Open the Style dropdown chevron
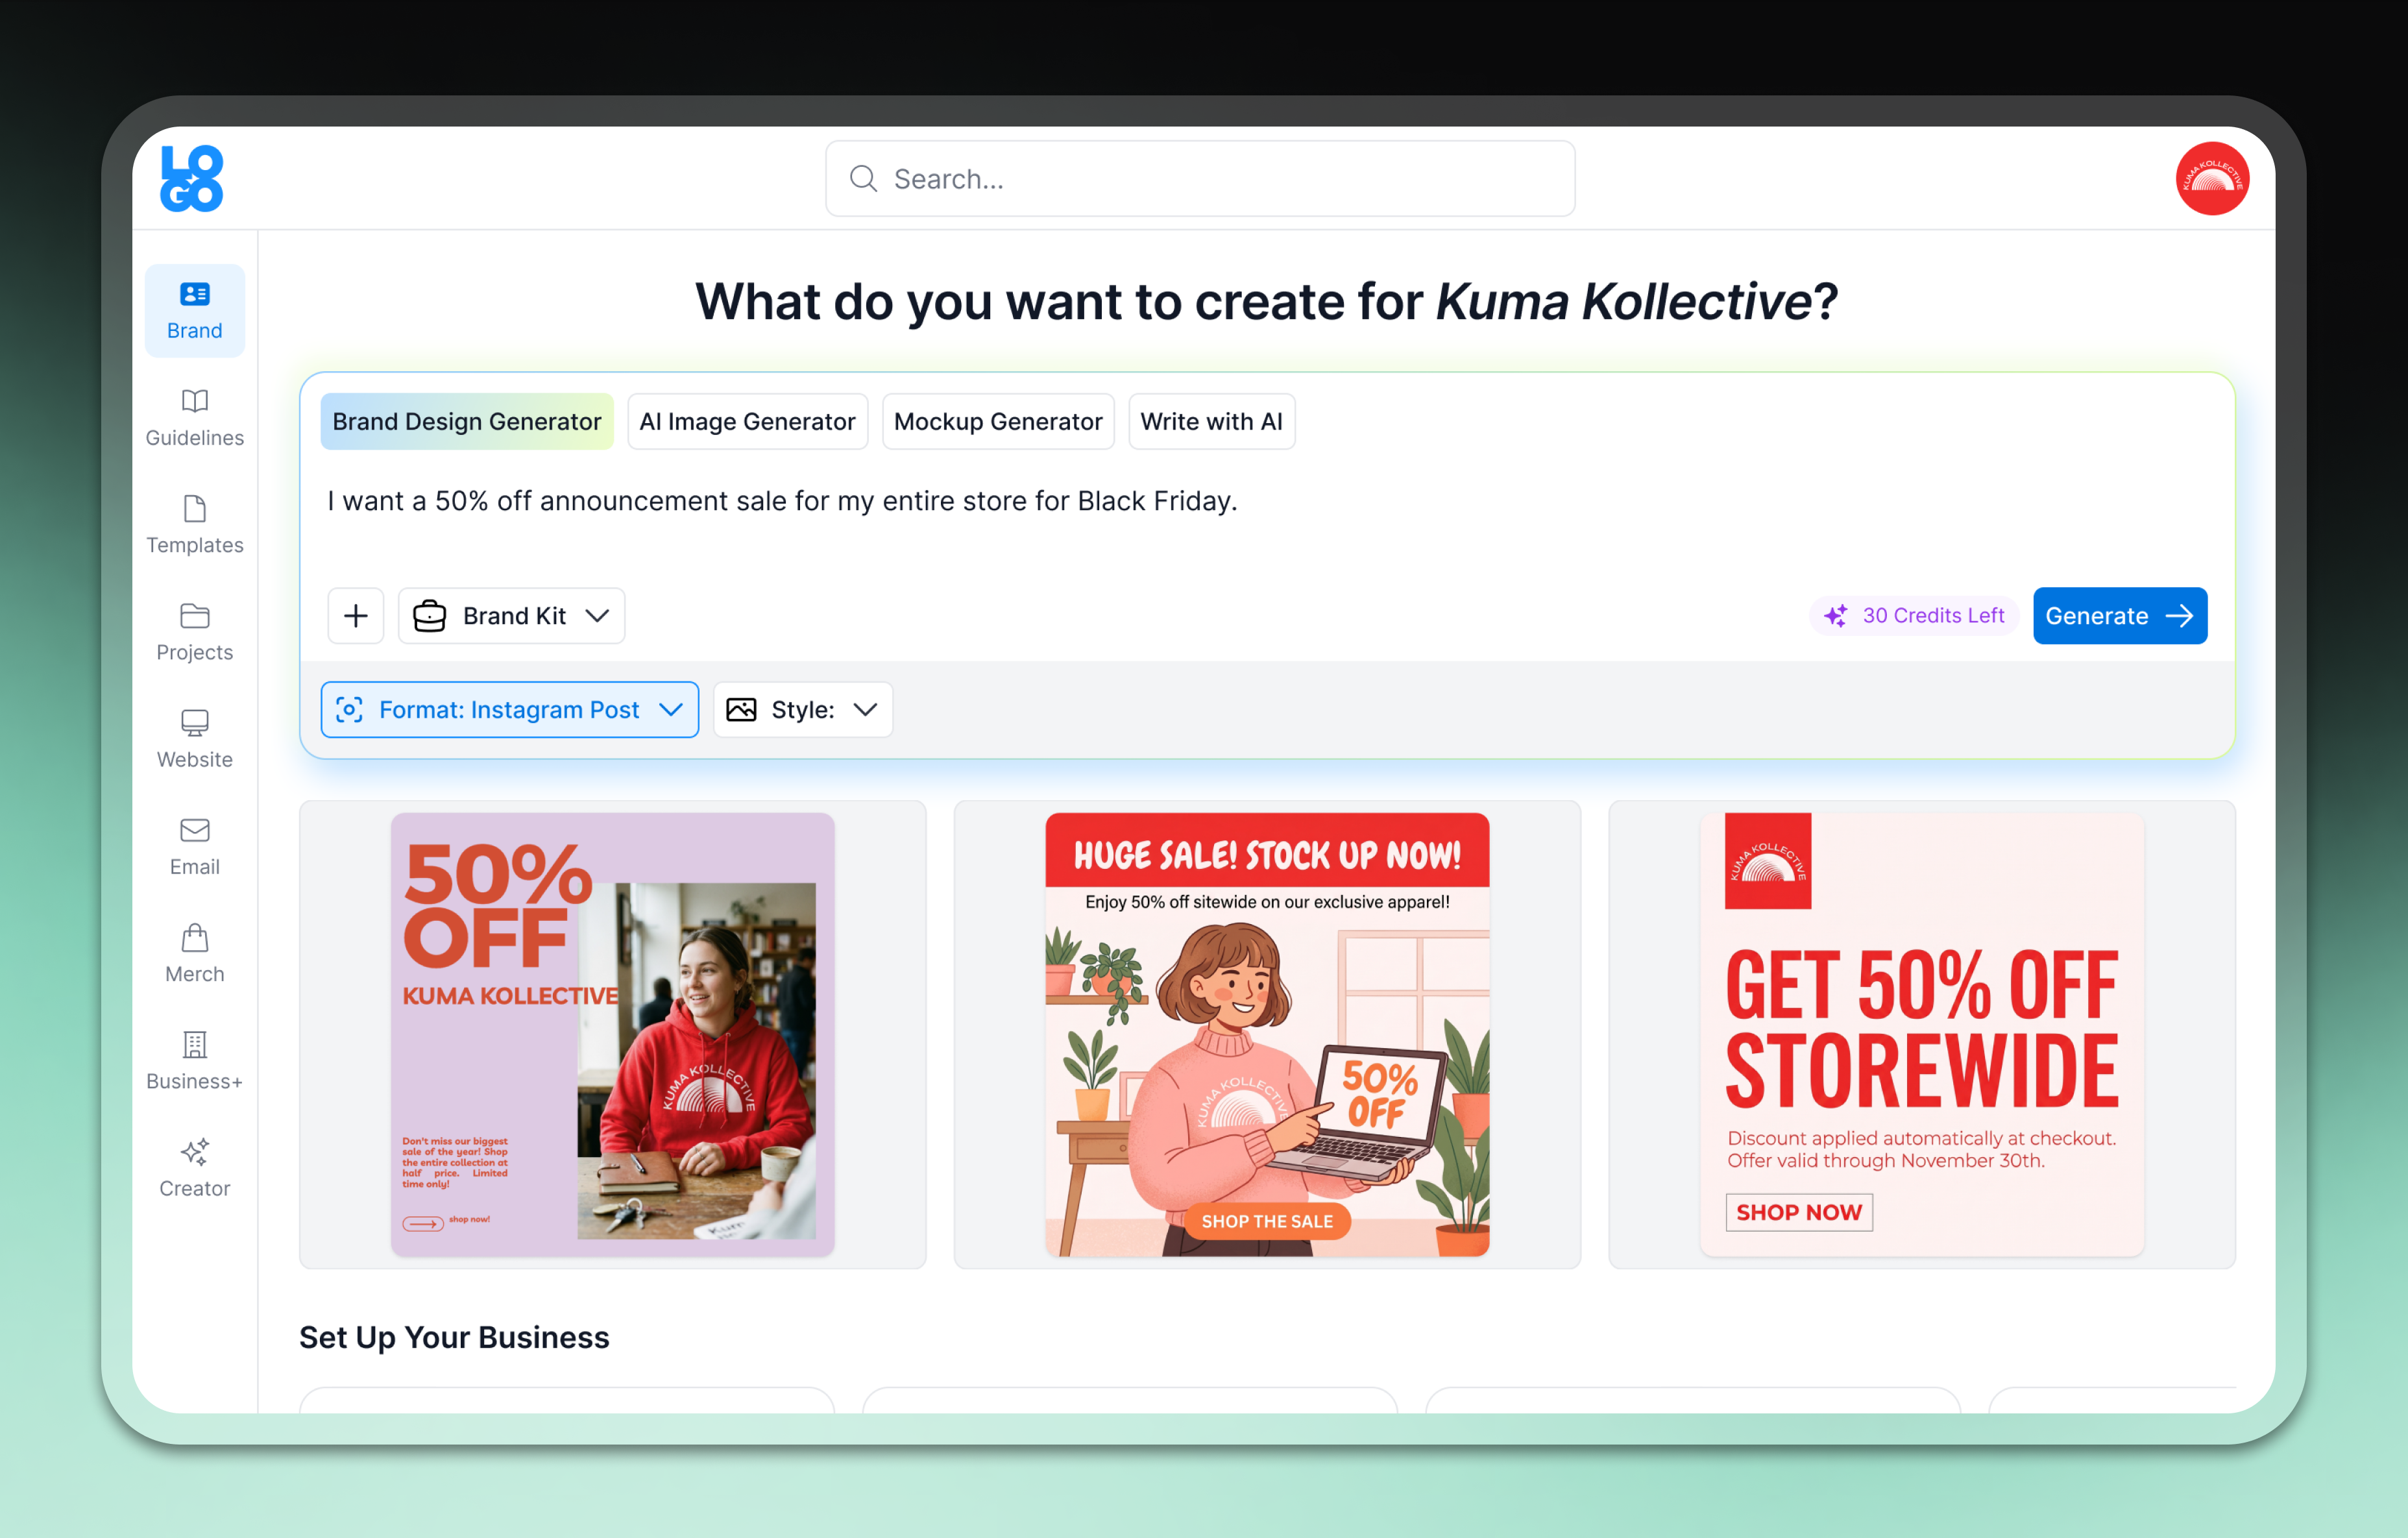Image resolution: width=2408 pixels, height=1538 pixels. 865,710
